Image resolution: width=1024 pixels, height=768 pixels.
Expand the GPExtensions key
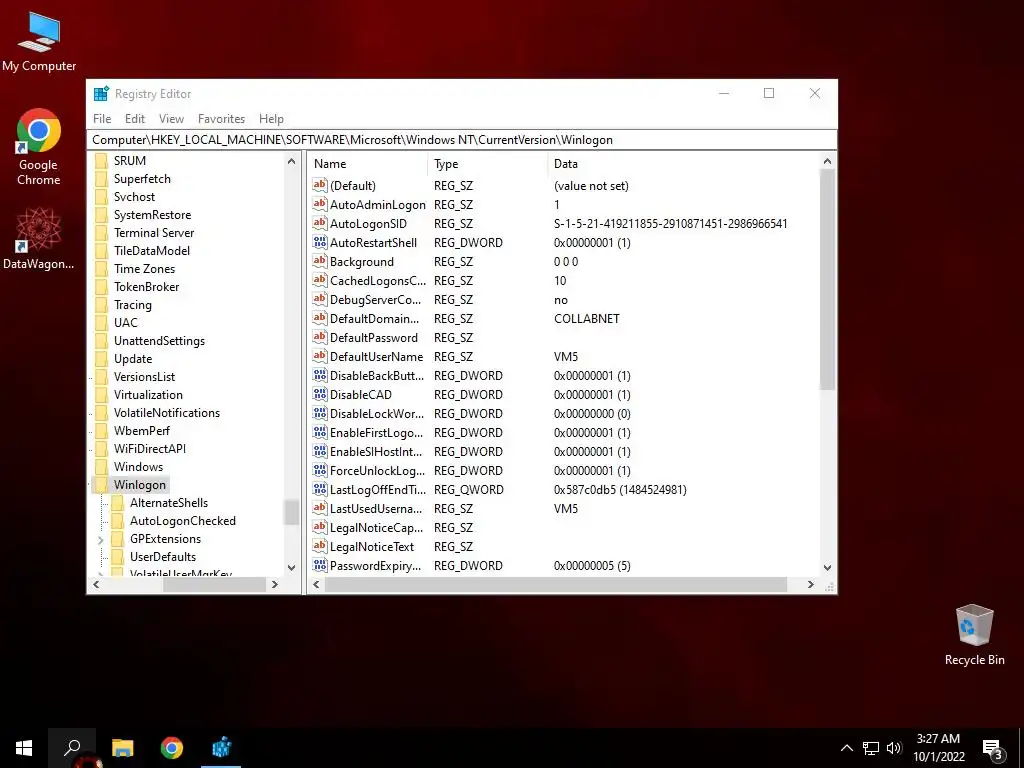(x=100, y=540)
